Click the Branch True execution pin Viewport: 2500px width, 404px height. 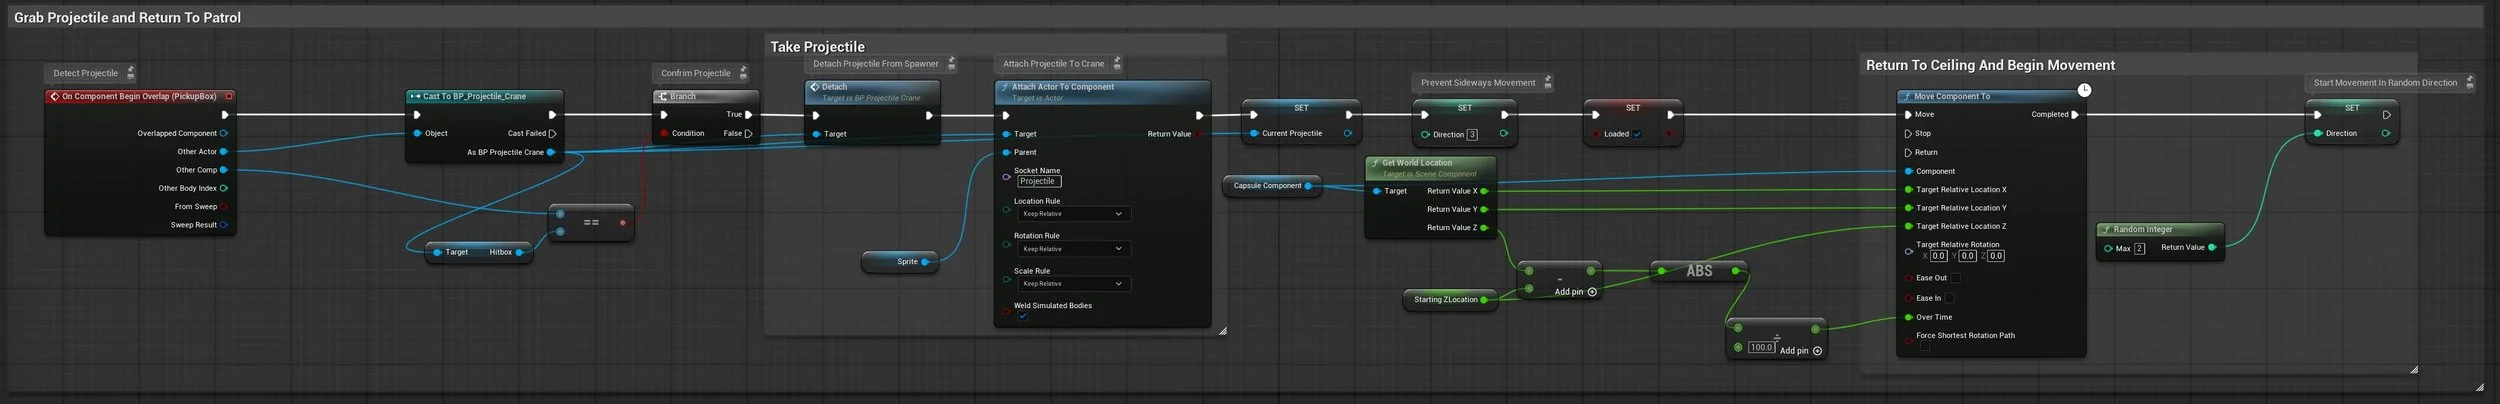point(749,114)
